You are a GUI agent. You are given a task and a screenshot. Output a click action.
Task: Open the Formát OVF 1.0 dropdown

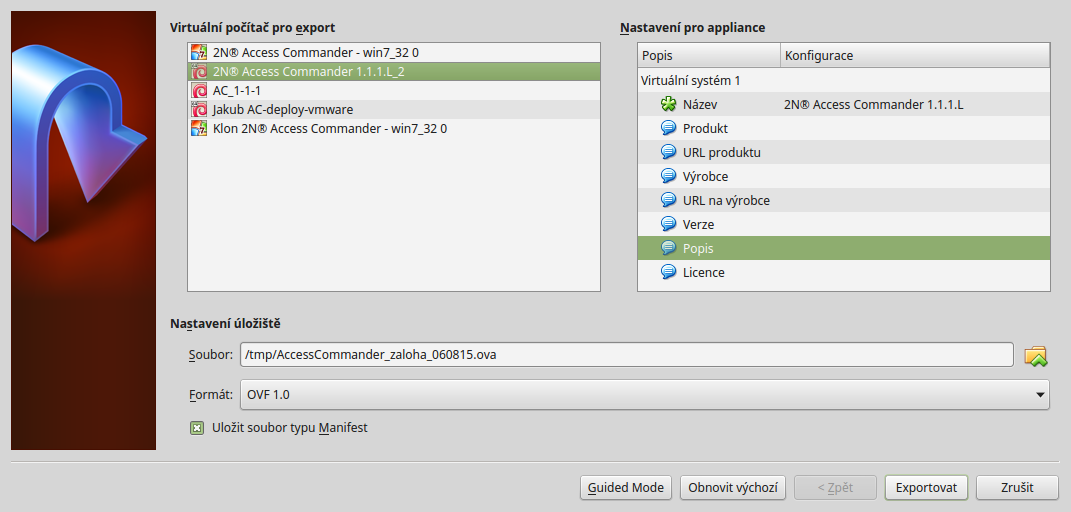644,395
